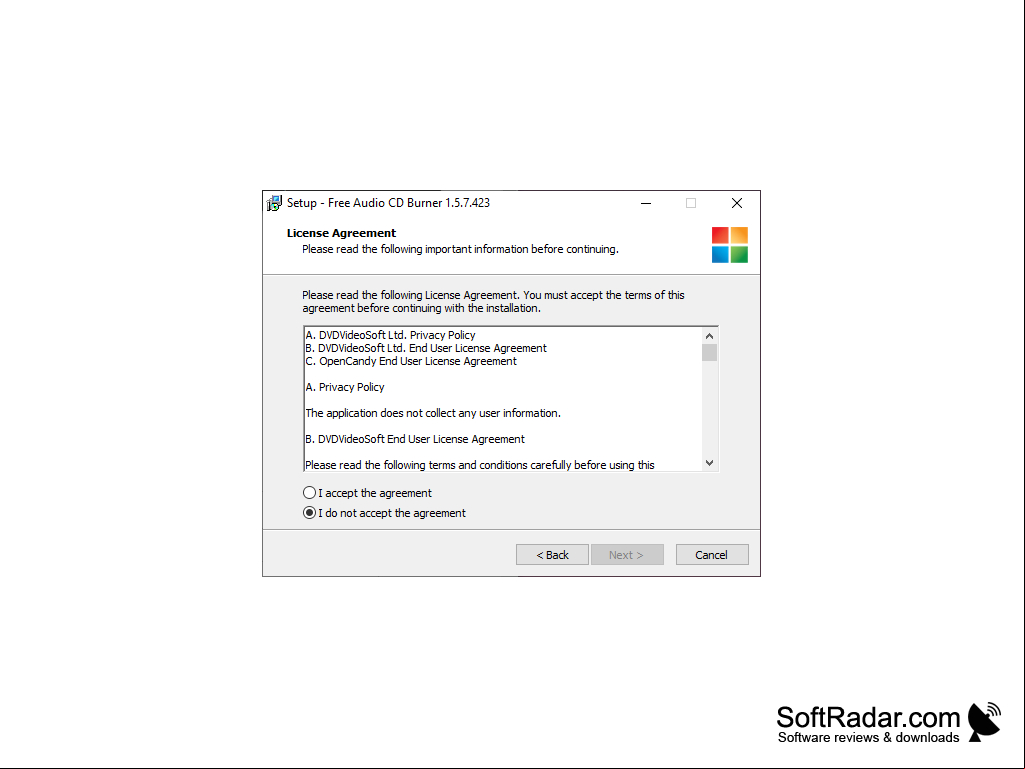Minimize the setup window
Viewport: 1025px width, 769px height.
pyautogui.click(x=646, y=203)
